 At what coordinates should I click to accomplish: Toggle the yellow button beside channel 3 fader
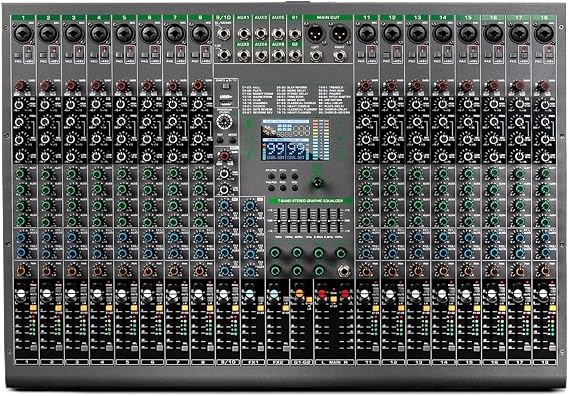point(84,308)
